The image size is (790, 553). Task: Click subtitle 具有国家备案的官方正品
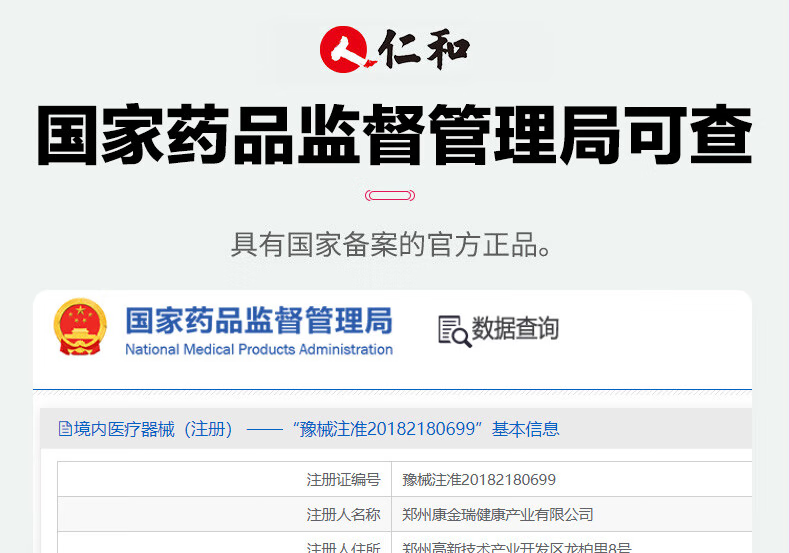(390, 245)
